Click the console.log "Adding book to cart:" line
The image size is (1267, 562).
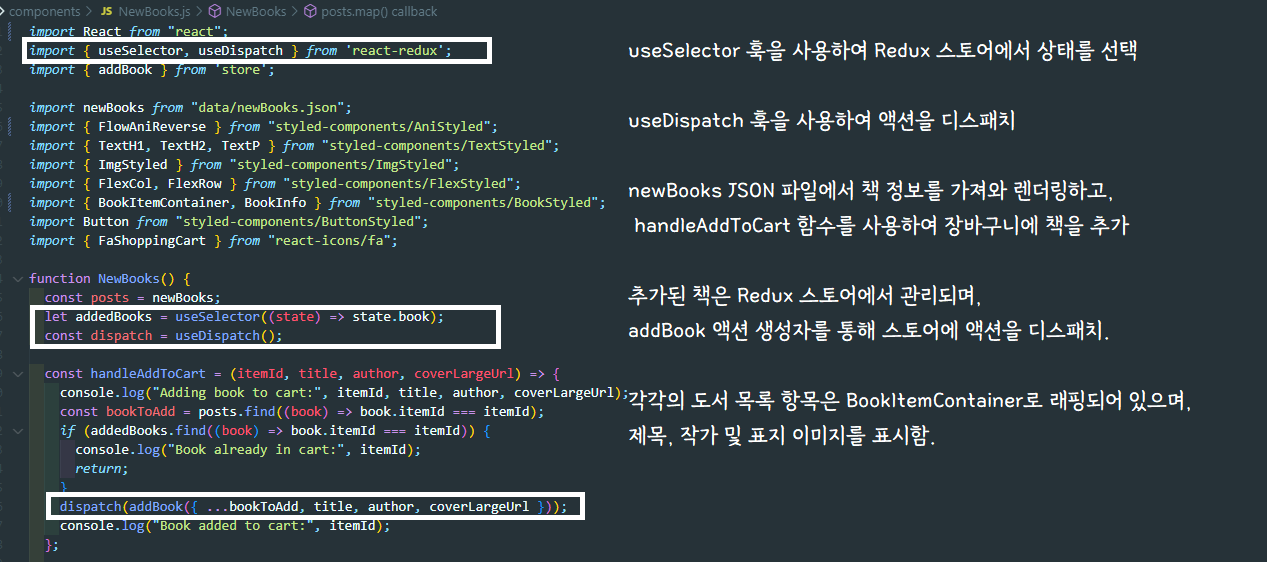coord(343,392)
